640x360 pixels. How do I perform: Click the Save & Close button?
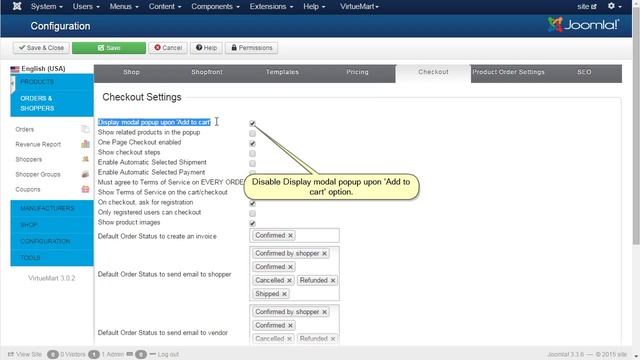[x=41, y=48]
